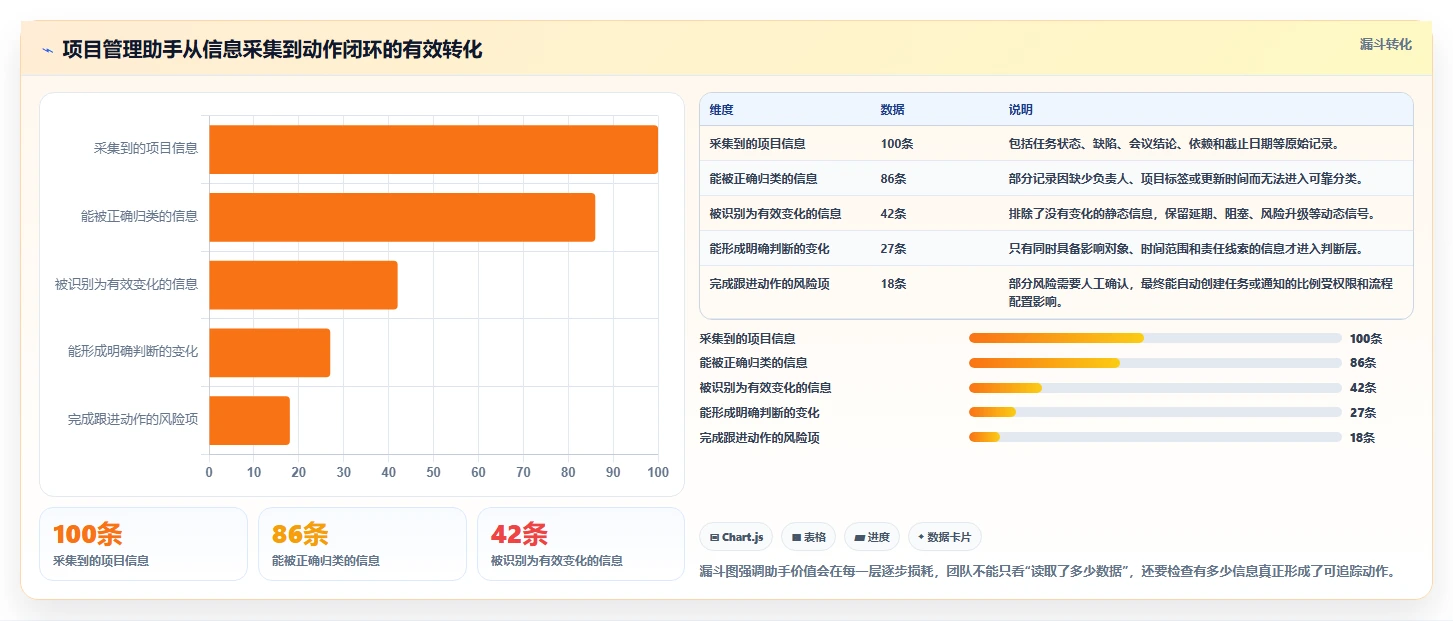Click the x-axis tick label 100

coord(657,473)
